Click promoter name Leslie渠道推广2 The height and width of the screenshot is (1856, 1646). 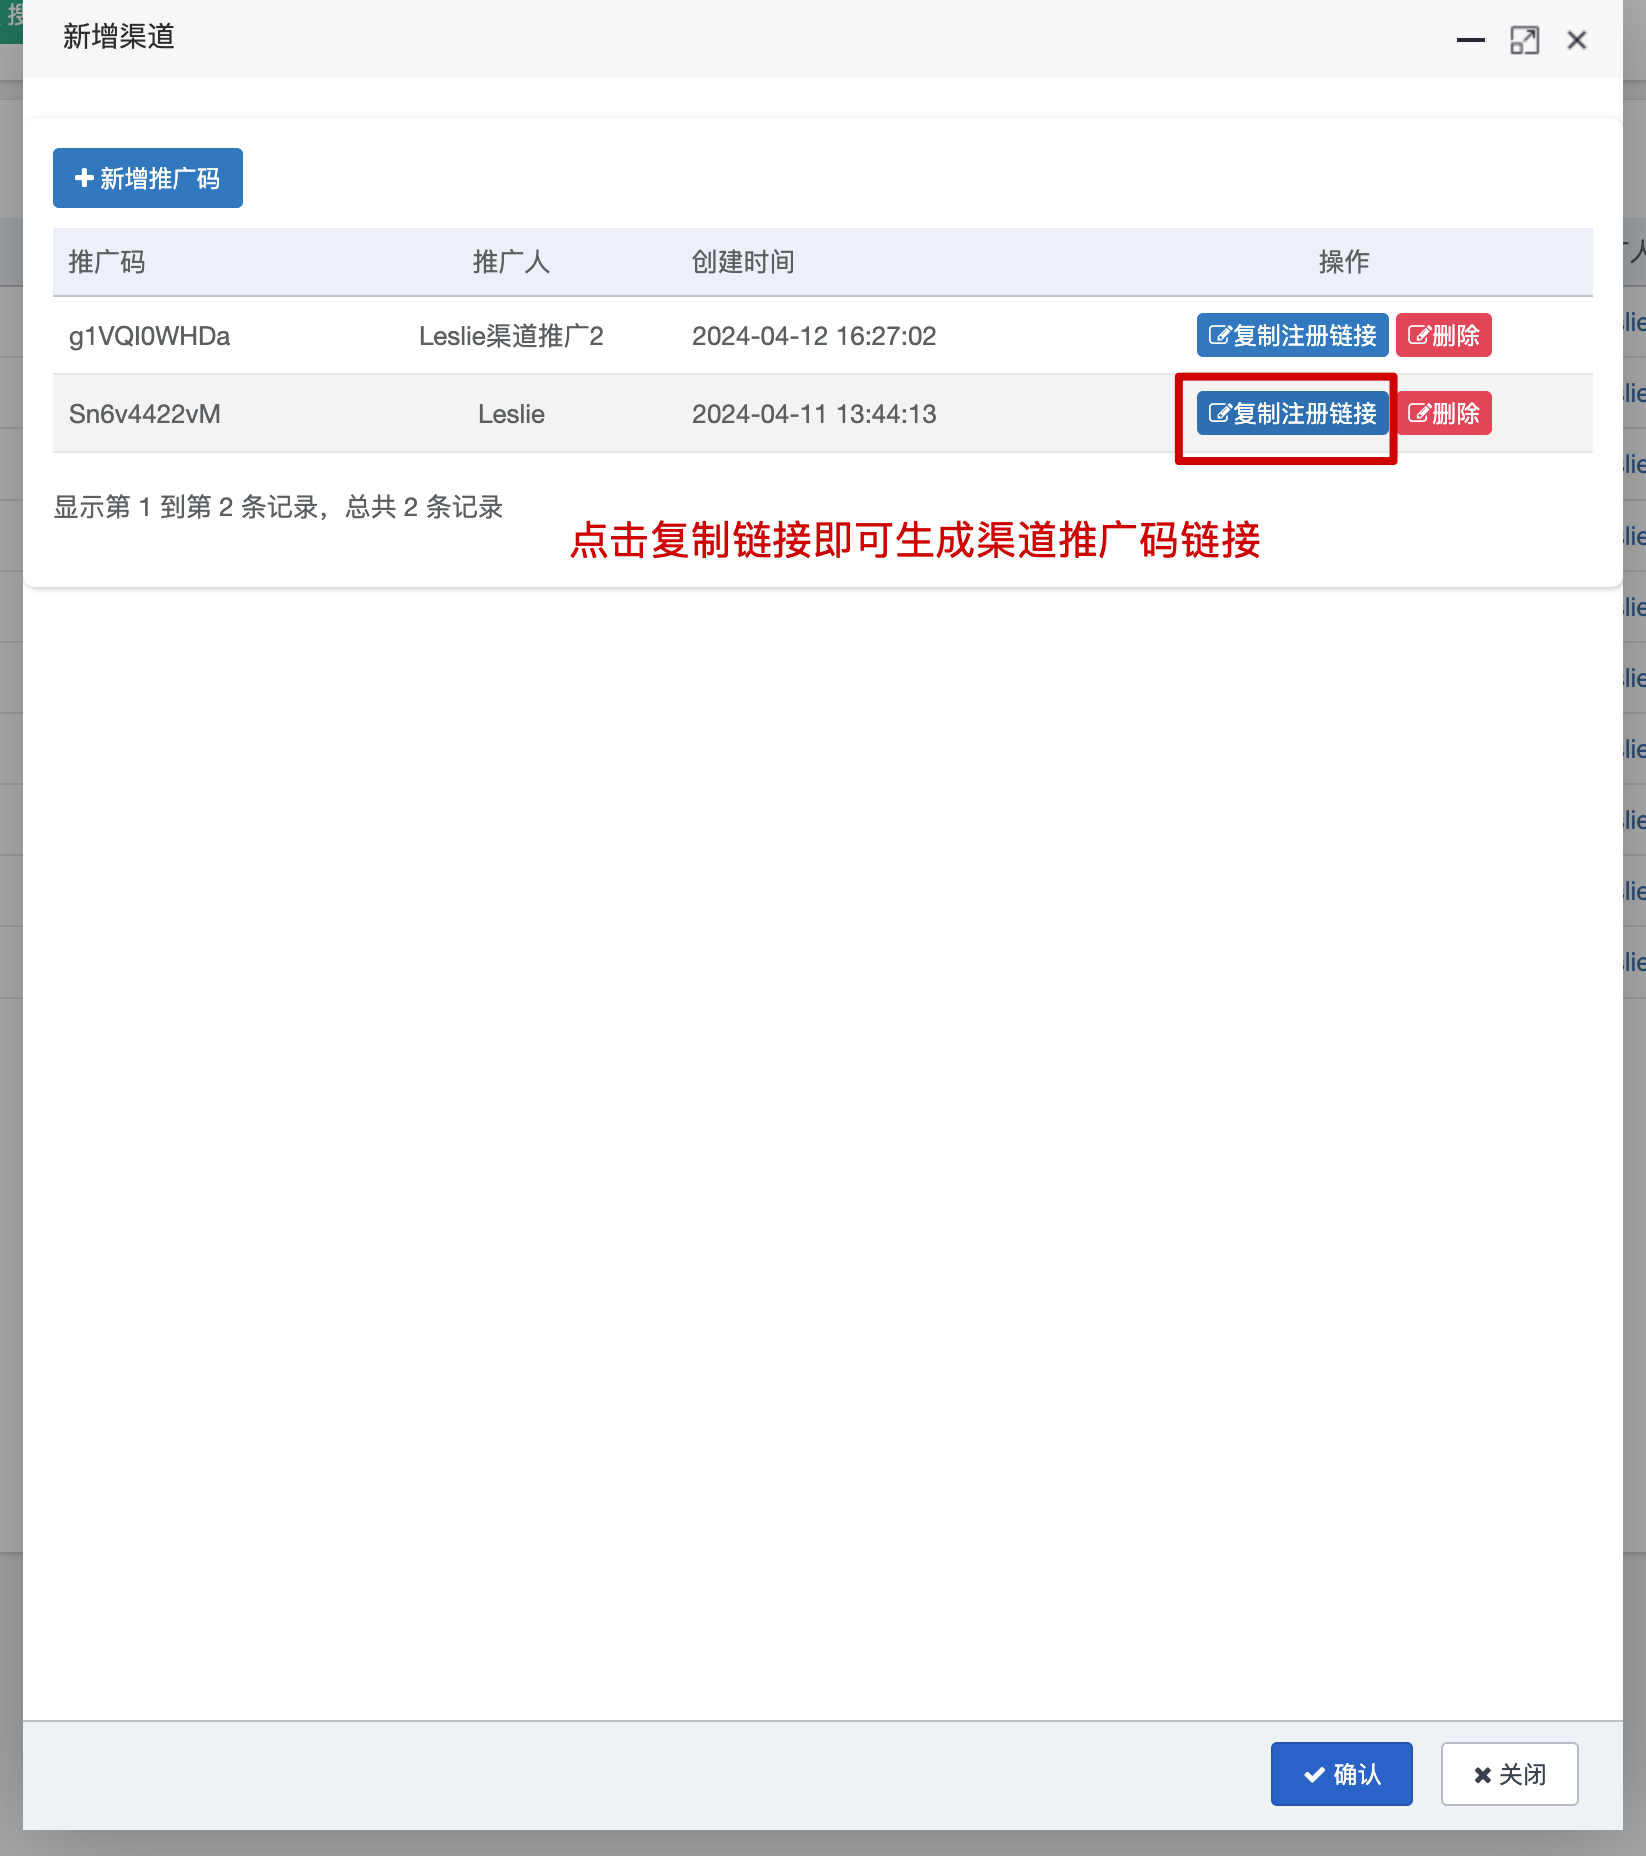coord(511,336)
